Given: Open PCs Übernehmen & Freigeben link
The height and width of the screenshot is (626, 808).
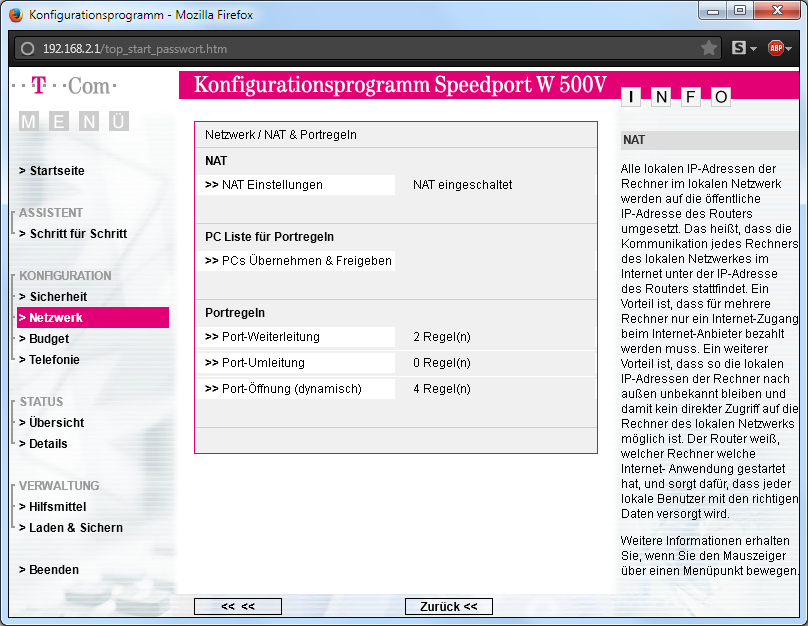Looking at the screenshot, I should tap(295, 261).
